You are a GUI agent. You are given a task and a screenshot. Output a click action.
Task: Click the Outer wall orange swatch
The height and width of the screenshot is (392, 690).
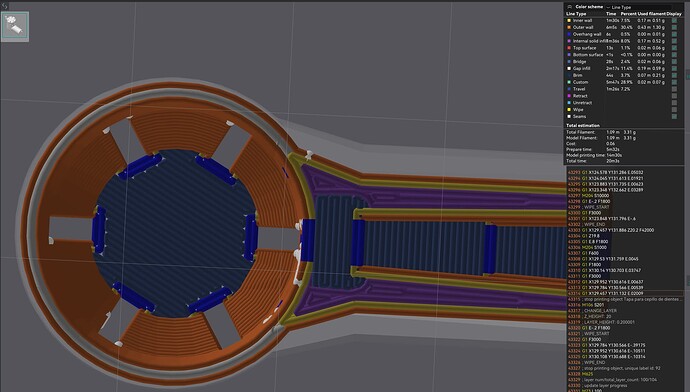click(x=569, y=27)
